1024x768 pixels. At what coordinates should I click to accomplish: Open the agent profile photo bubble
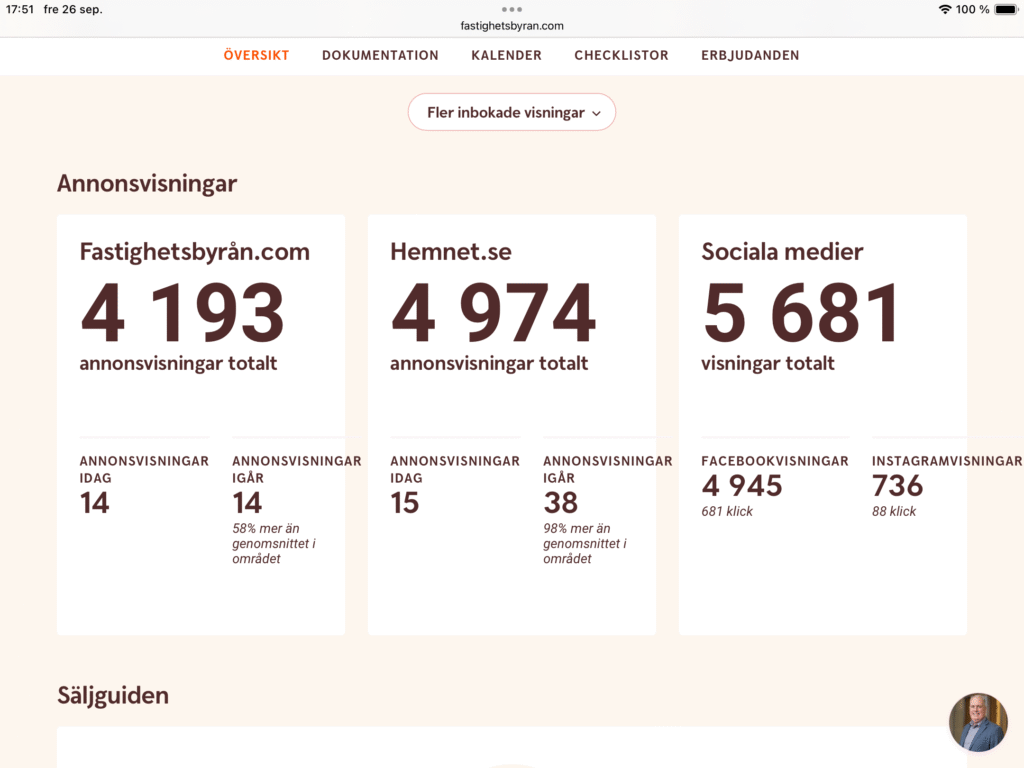978,722
